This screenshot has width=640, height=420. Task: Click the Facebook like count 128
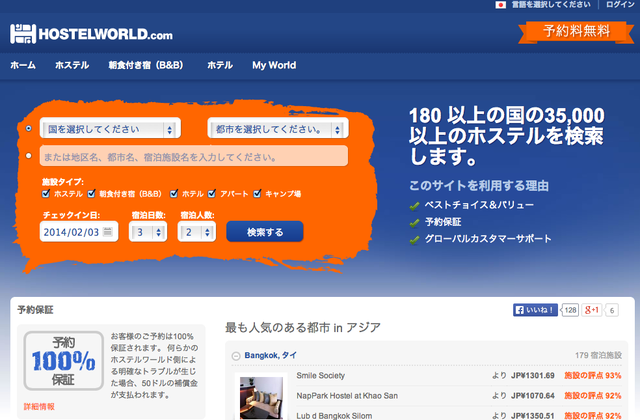[570, 310]
